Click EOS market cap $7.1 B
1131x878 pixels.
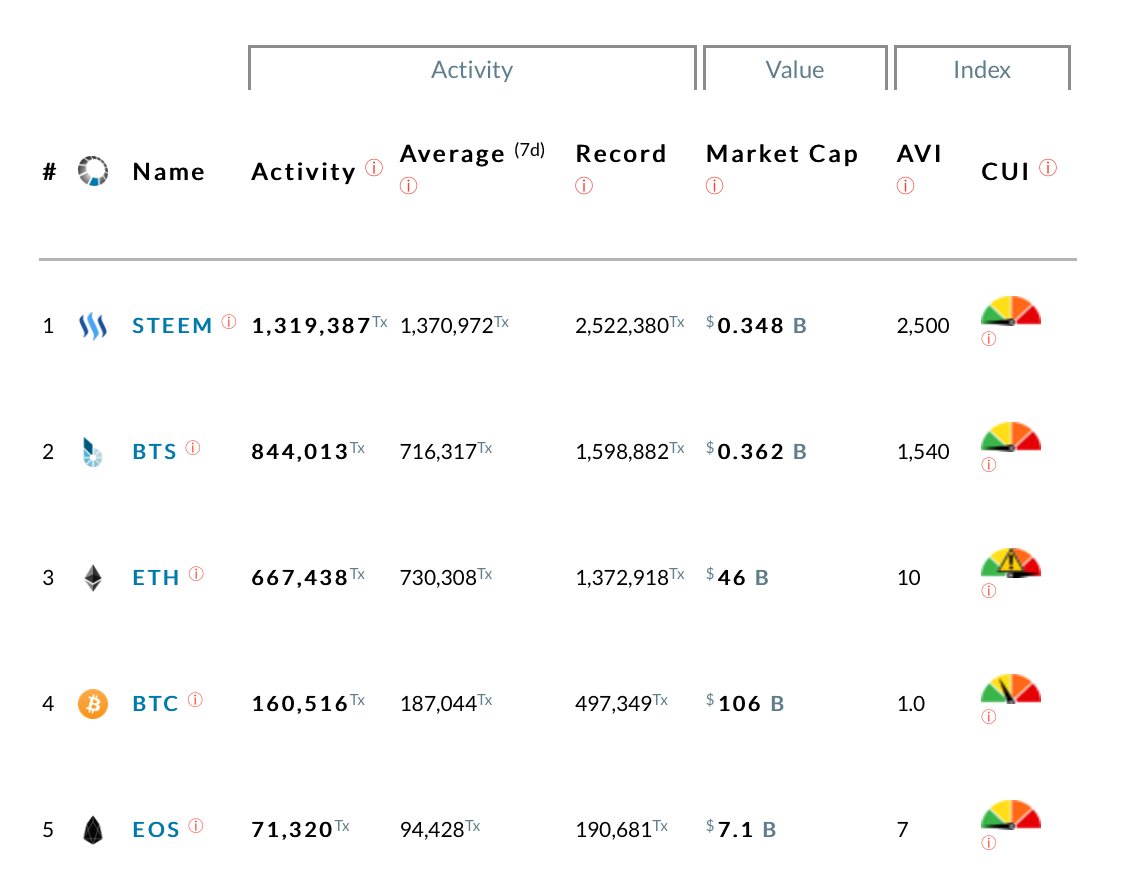click(x=741, y=829)
